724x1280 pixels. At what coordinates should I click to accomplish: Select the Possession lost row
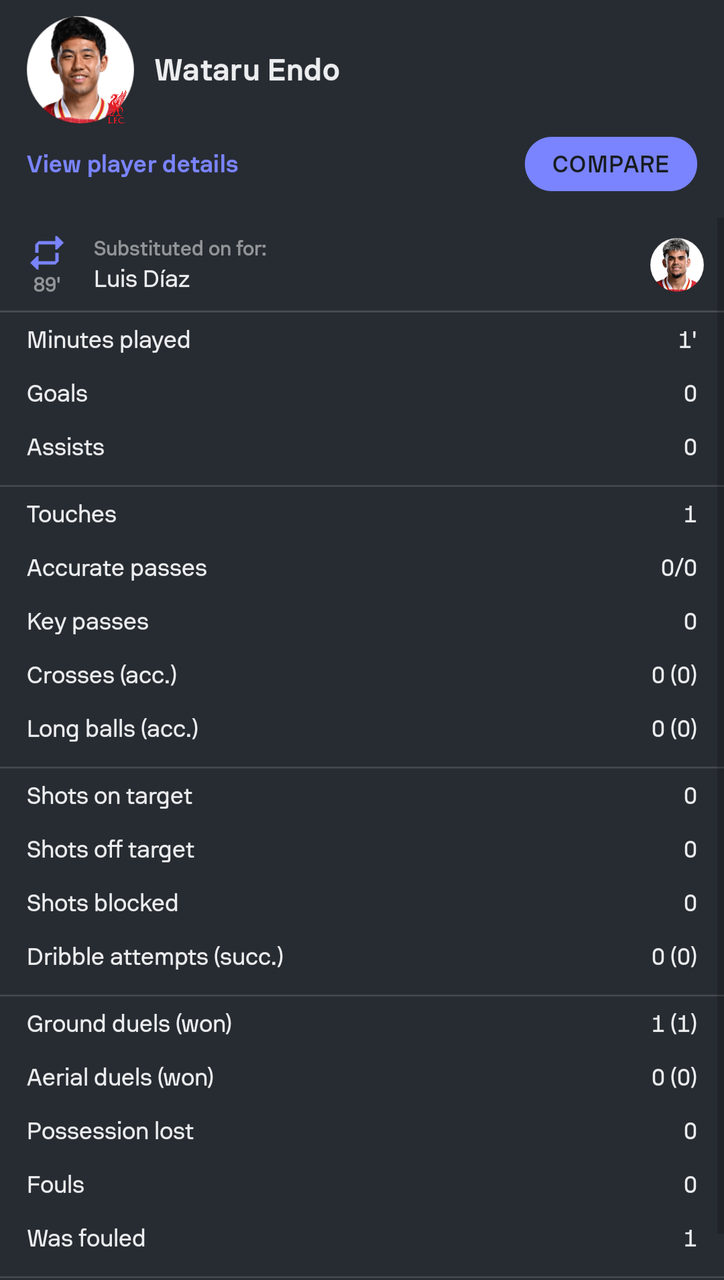361,1131
